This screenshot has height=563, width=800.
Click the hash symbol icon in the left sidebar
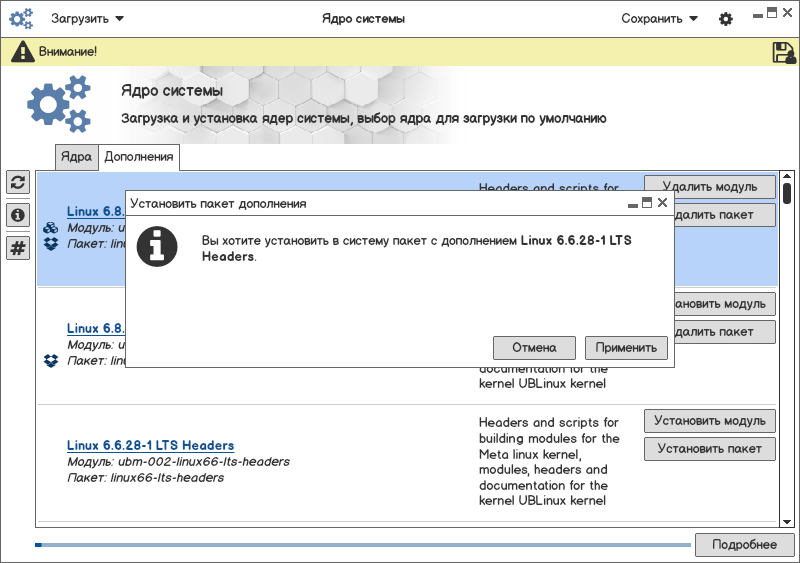(18, 248)
